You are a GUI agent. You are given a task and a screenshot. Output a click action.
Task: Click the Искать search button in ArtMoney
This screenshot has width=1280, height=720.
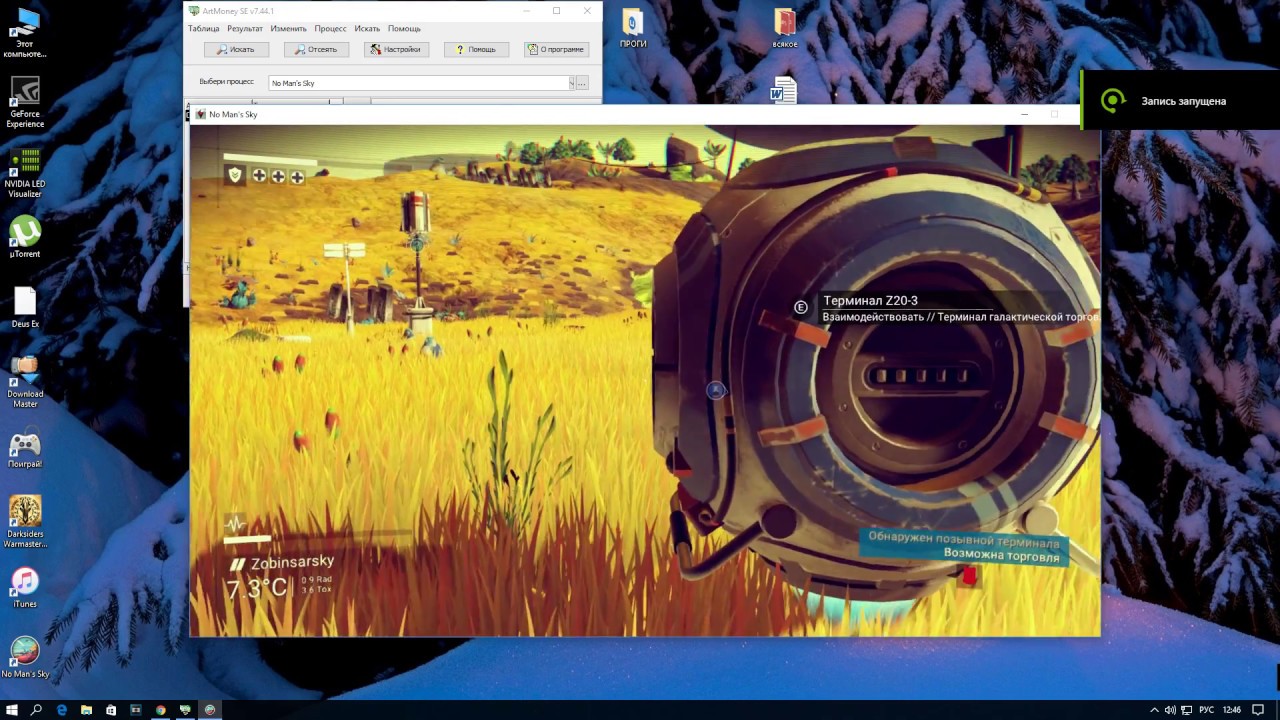click(237, 49)
